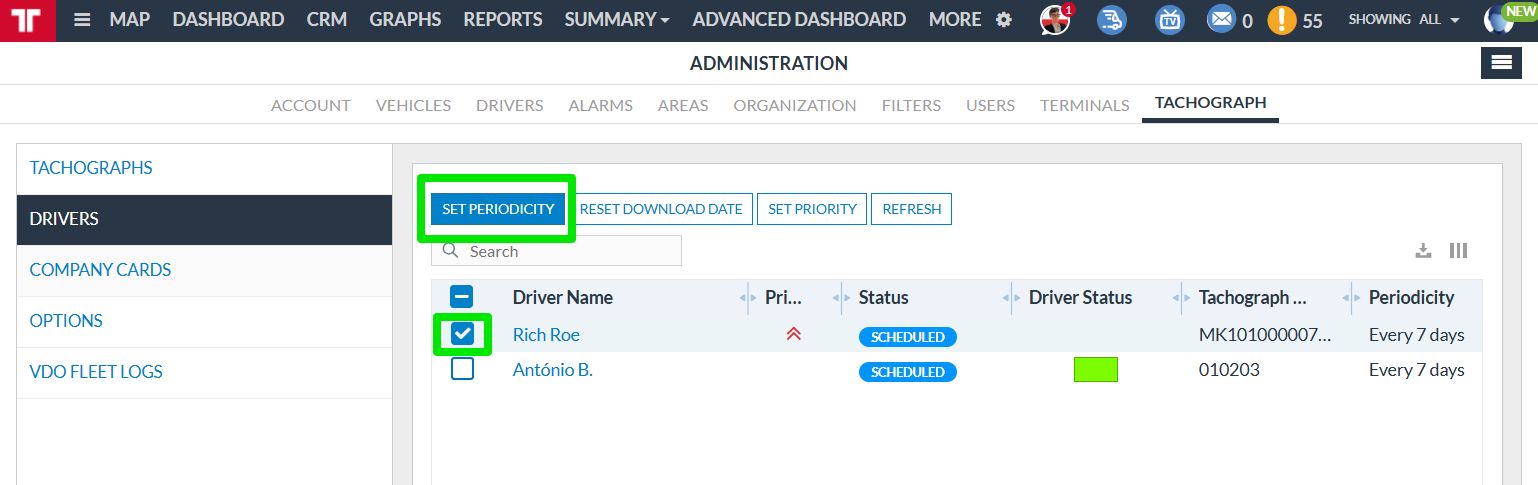Focus the Search input field
The width and height of the screenshot is (1538, 485).
(556, 251)
